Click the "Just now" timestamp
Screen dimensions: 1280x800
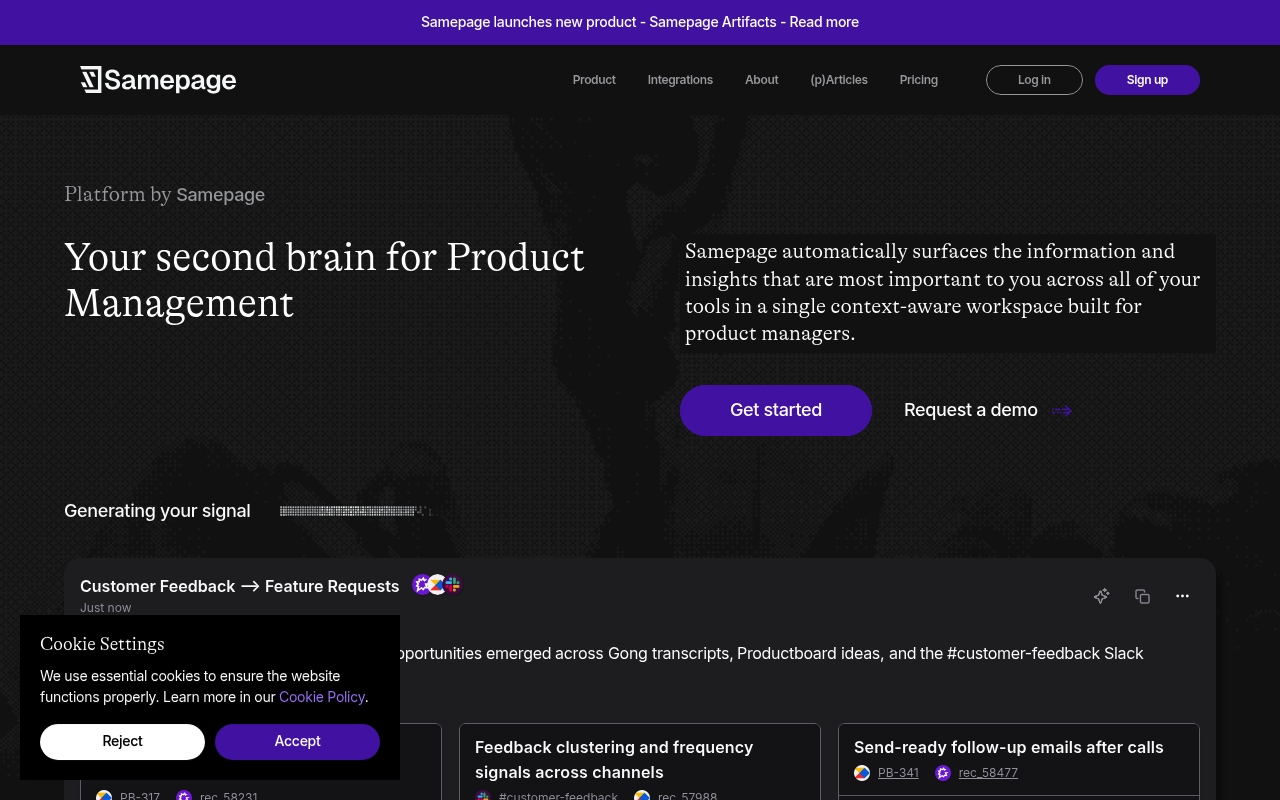coord(106,608)
